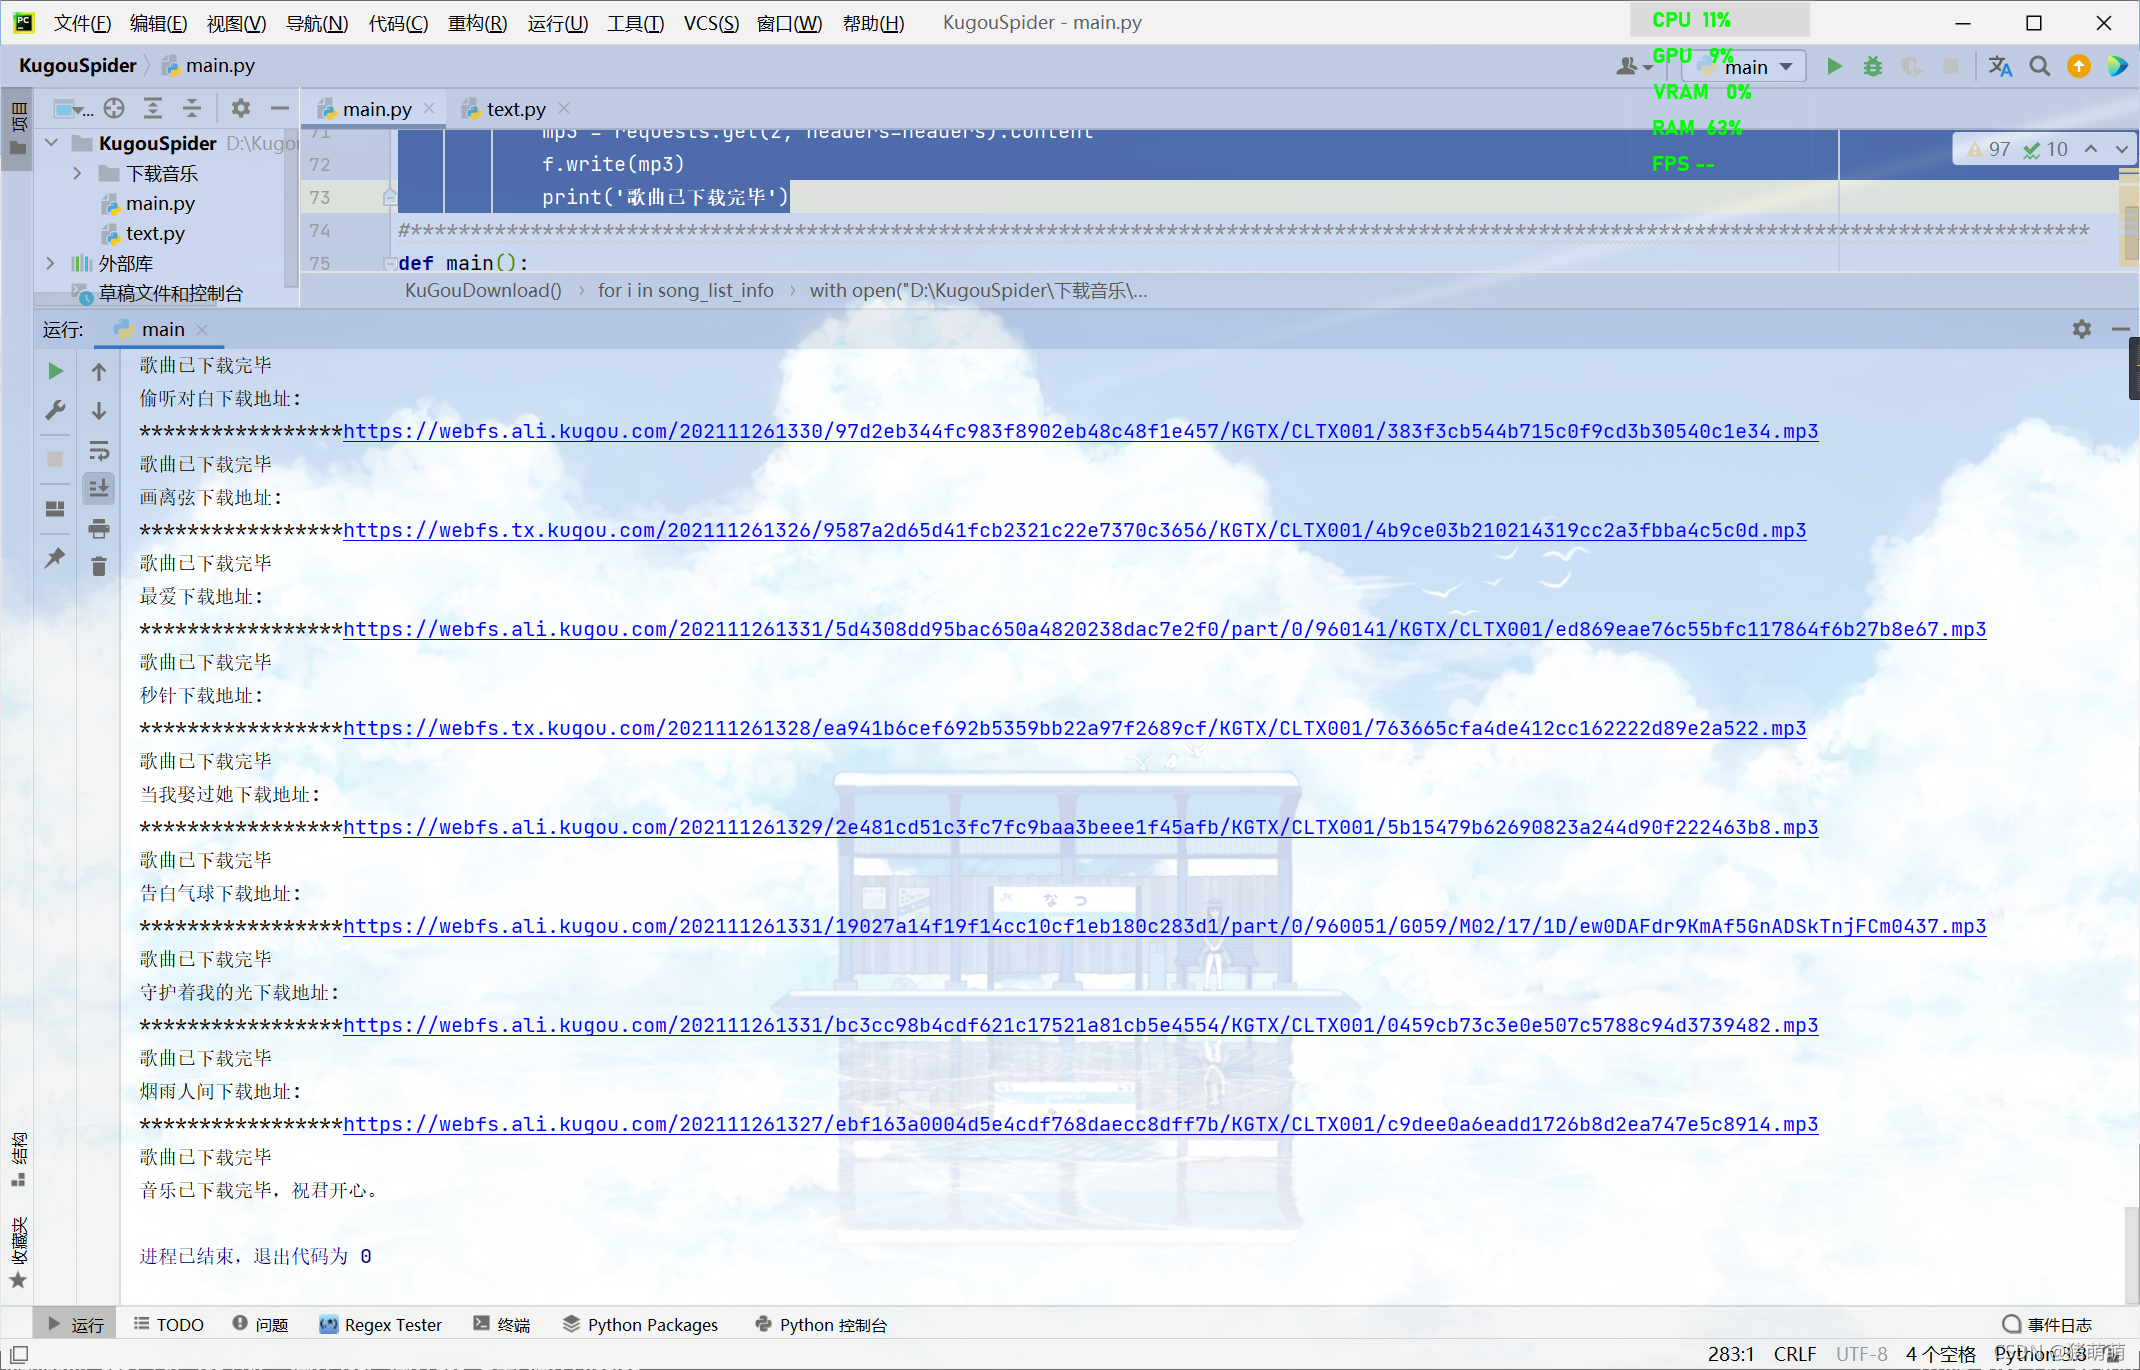The width and height of the screenshot is (2140, 1370).
Task: Open run panel settings gear
Action: pos(2081,329)
